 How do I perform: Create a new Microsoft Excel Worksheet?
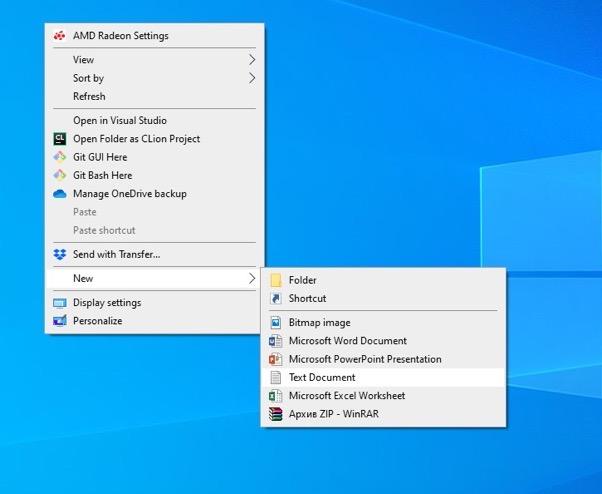point(383,396)
